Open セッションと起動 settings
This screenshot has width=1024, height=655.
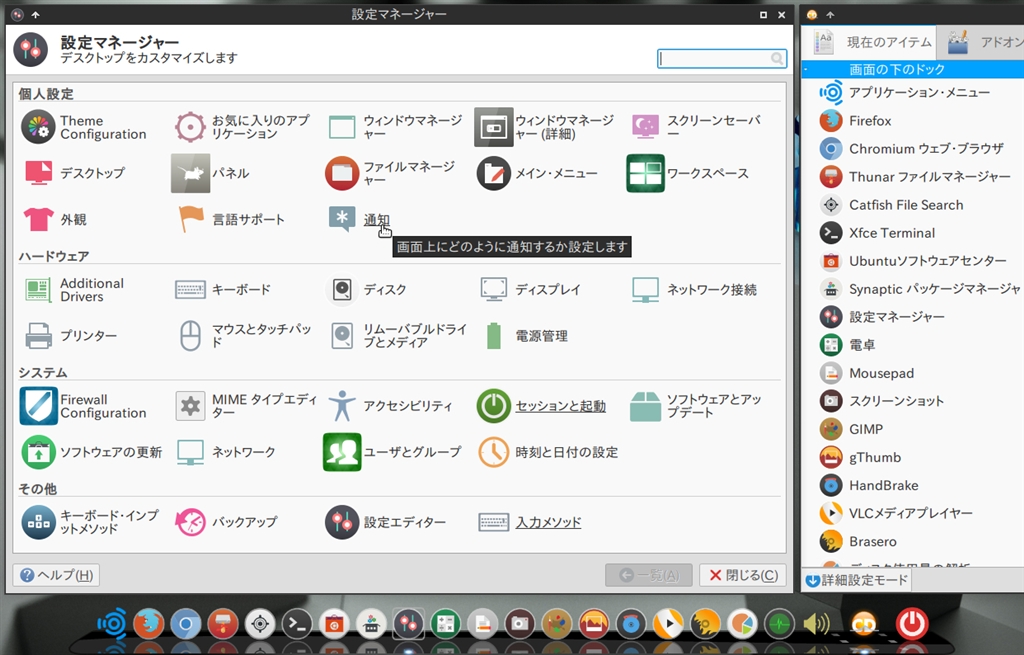click(x=541, y=406)
